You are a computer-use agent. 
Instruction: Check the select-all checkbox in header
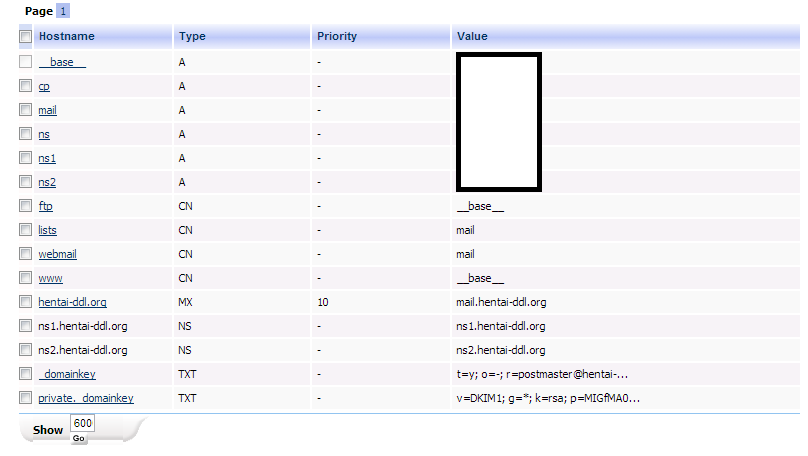[x=25, y=37]
